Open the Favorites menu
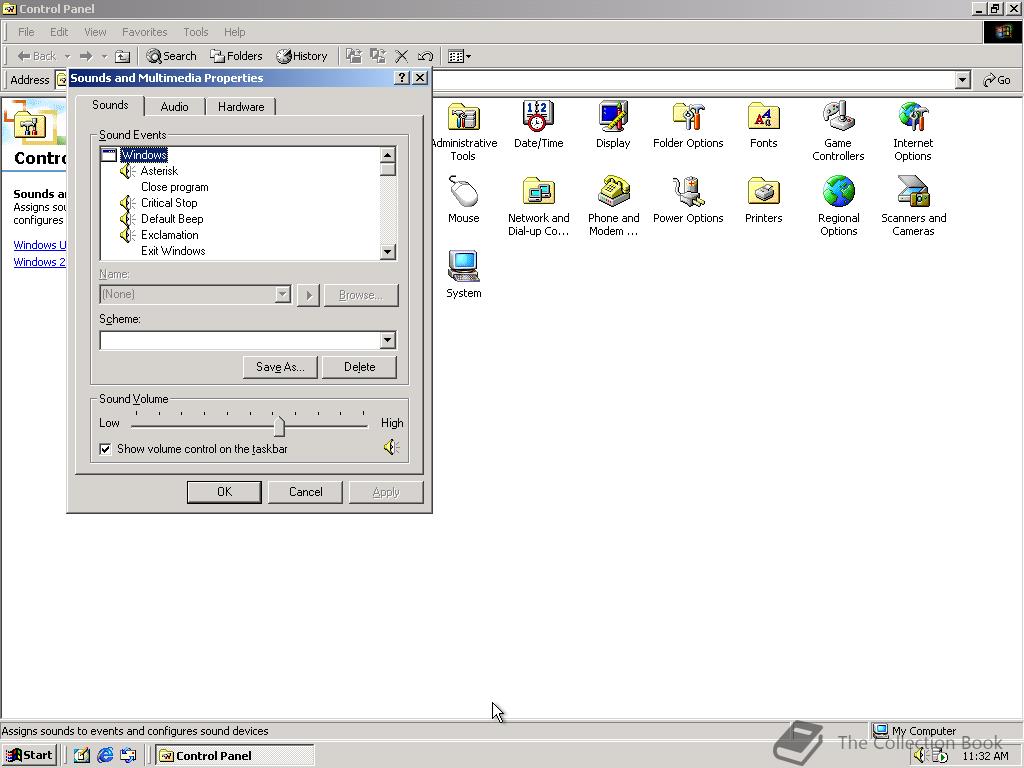This screenshot has width=1024, height=768. pyautogui.click(x=144, y=32)
